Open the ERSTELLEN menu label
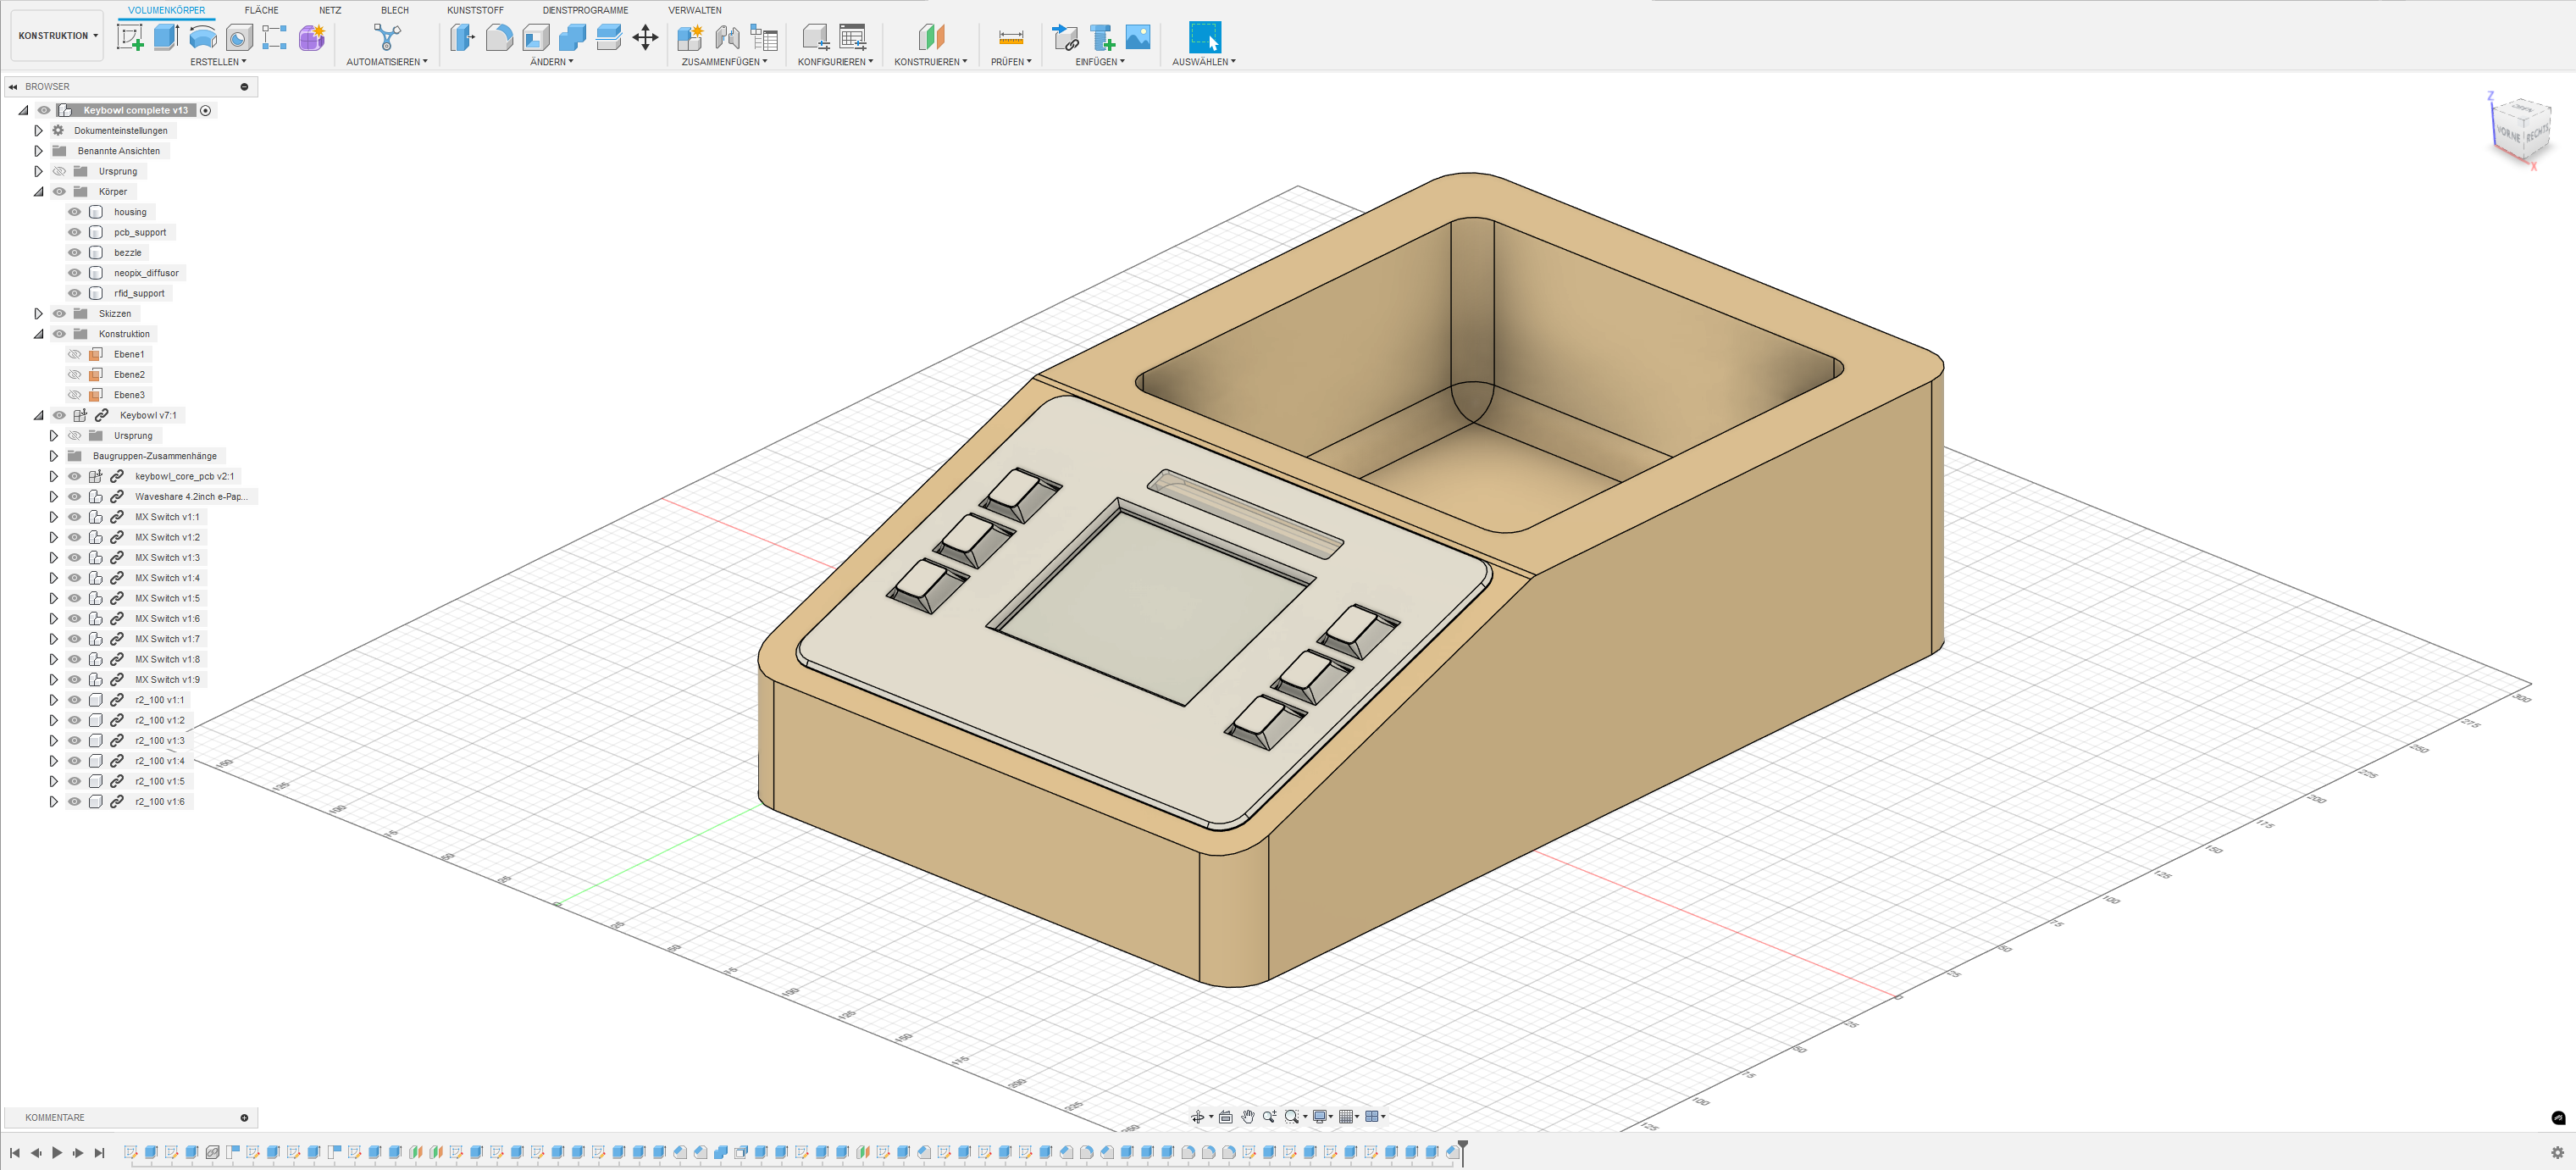 click(x=217, y=62)
